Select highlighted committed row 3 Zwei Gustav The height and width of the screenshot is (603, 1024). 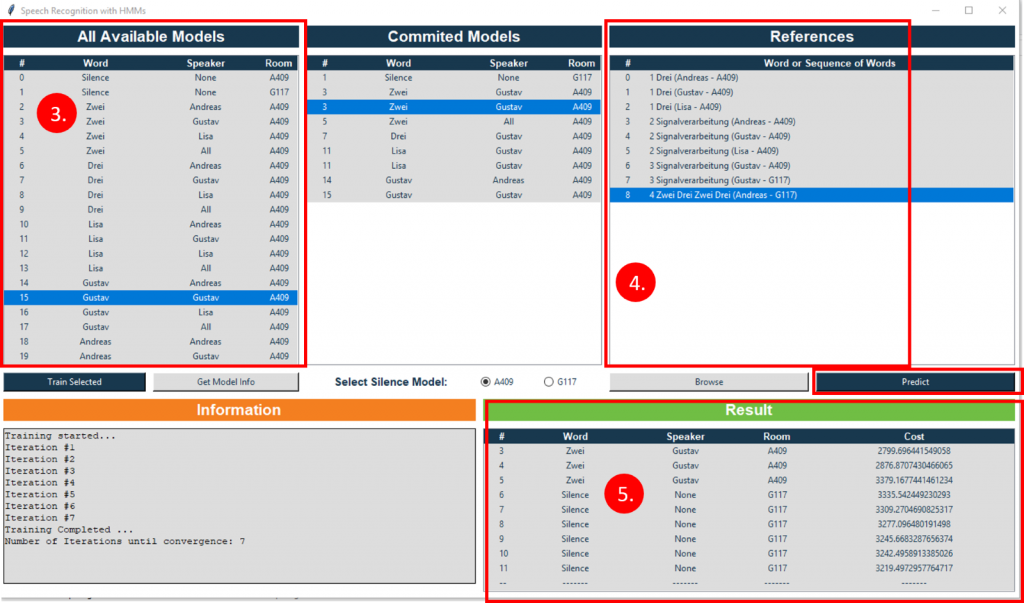(454, 107)
